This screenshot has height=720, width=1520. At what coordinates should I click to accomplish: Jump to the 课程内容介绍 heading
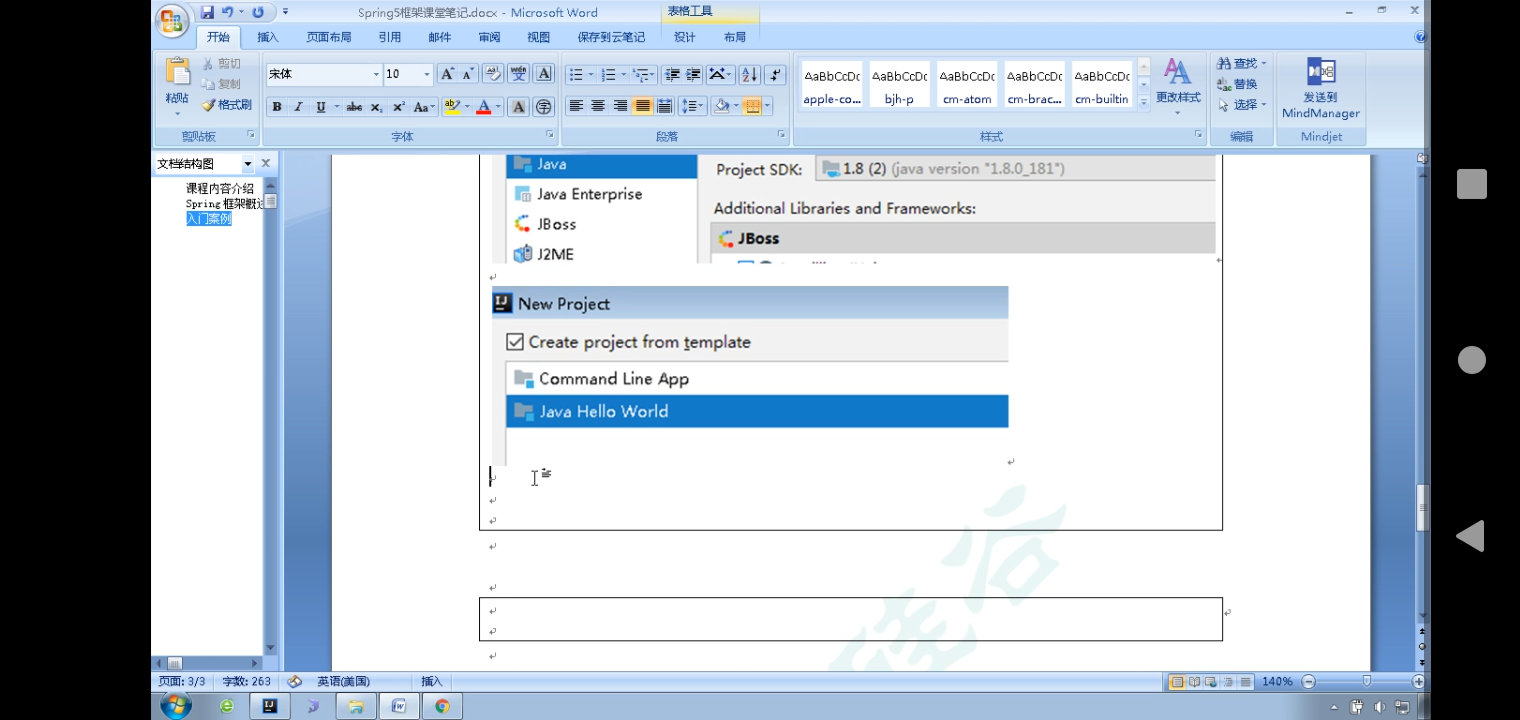point(220,188)
